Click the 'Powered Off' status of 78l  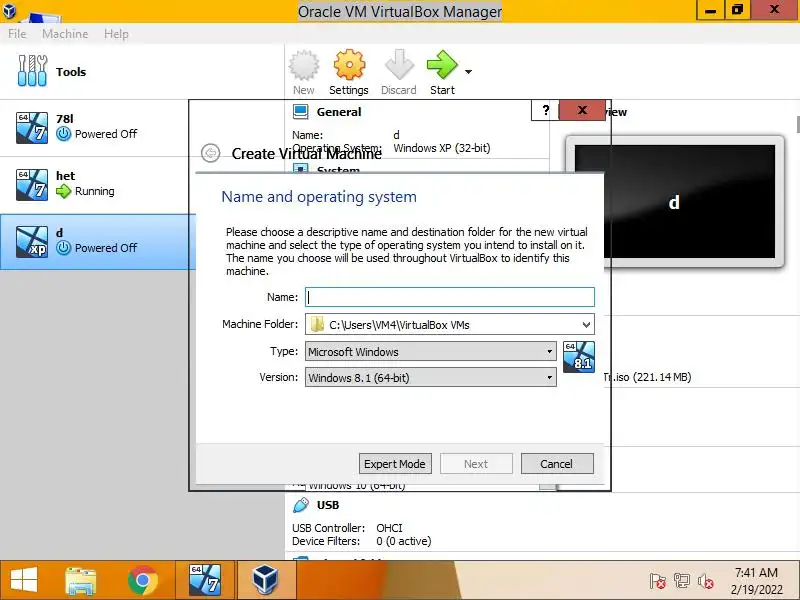pos(106,134)
